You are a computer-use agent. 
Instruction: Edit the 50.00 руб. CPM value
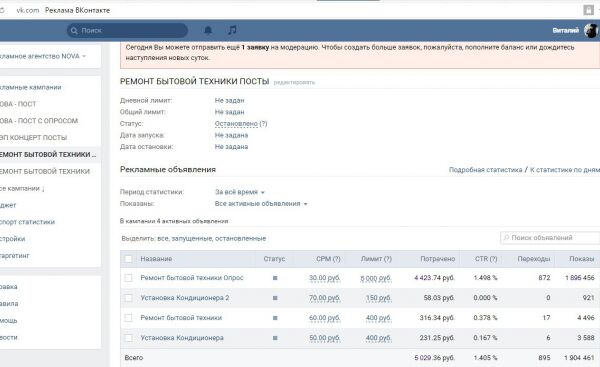[324, 338]
